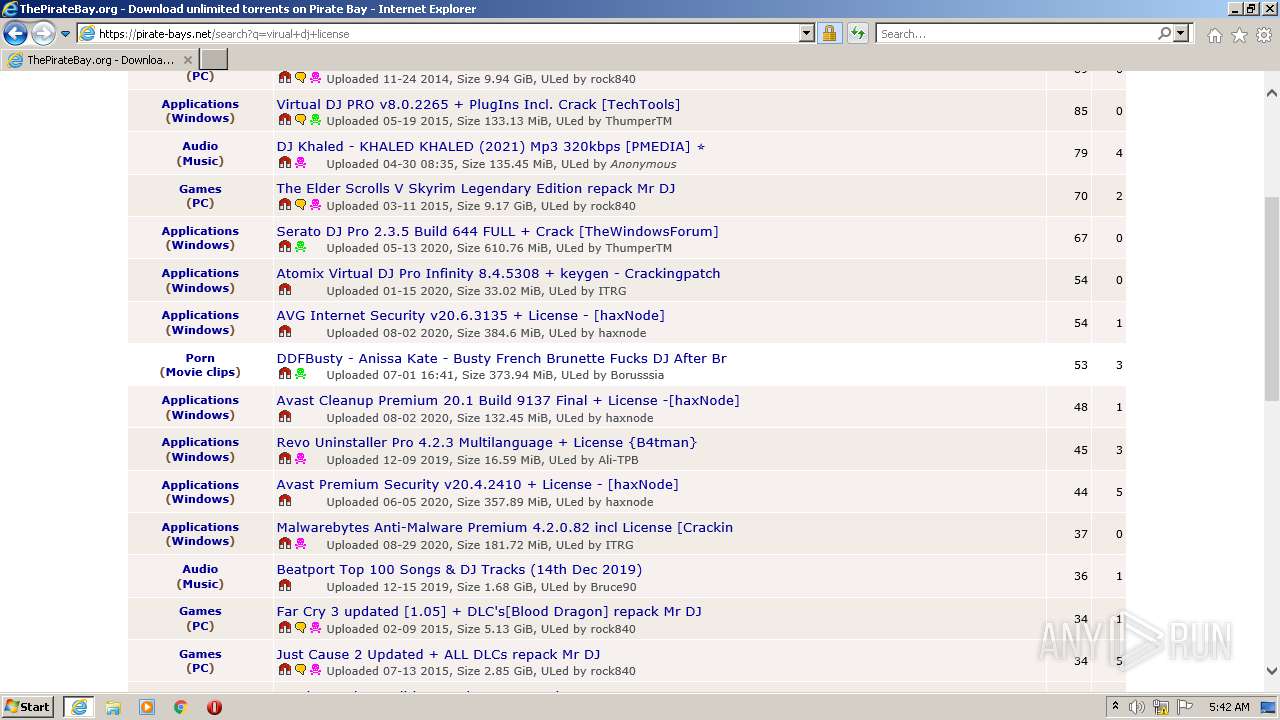Open the Revo Uninstaller Pro 4.2.3 link
The width and height of the screenshot is (1280, 720).
(486, 442)
